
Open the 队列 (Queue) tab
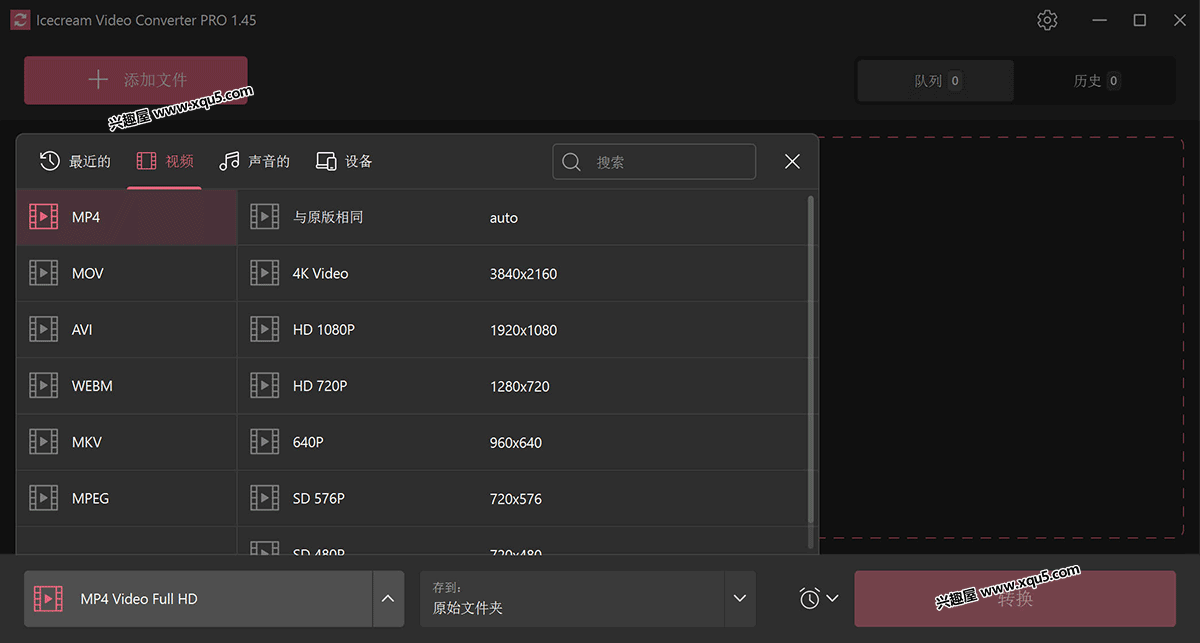(x=936, y=81)
